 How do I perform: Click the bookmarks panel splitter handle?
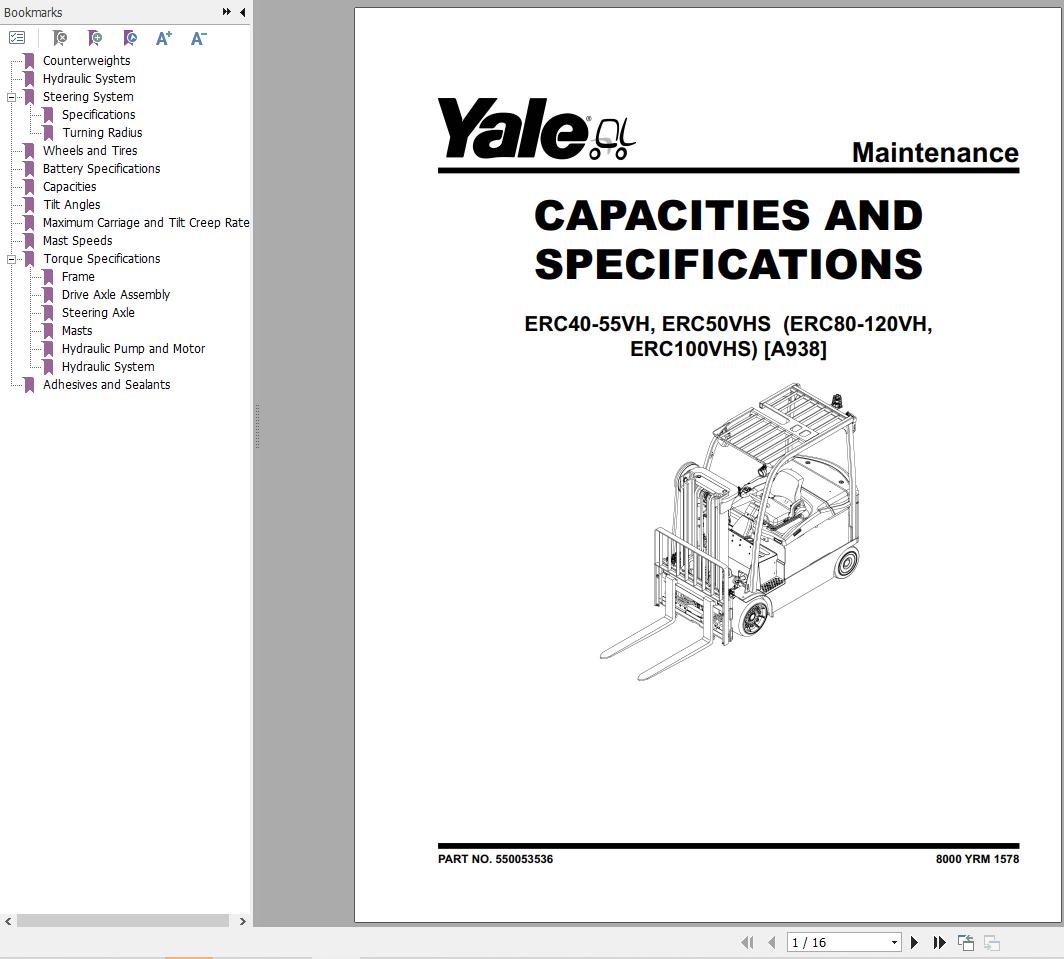point(257,426)
